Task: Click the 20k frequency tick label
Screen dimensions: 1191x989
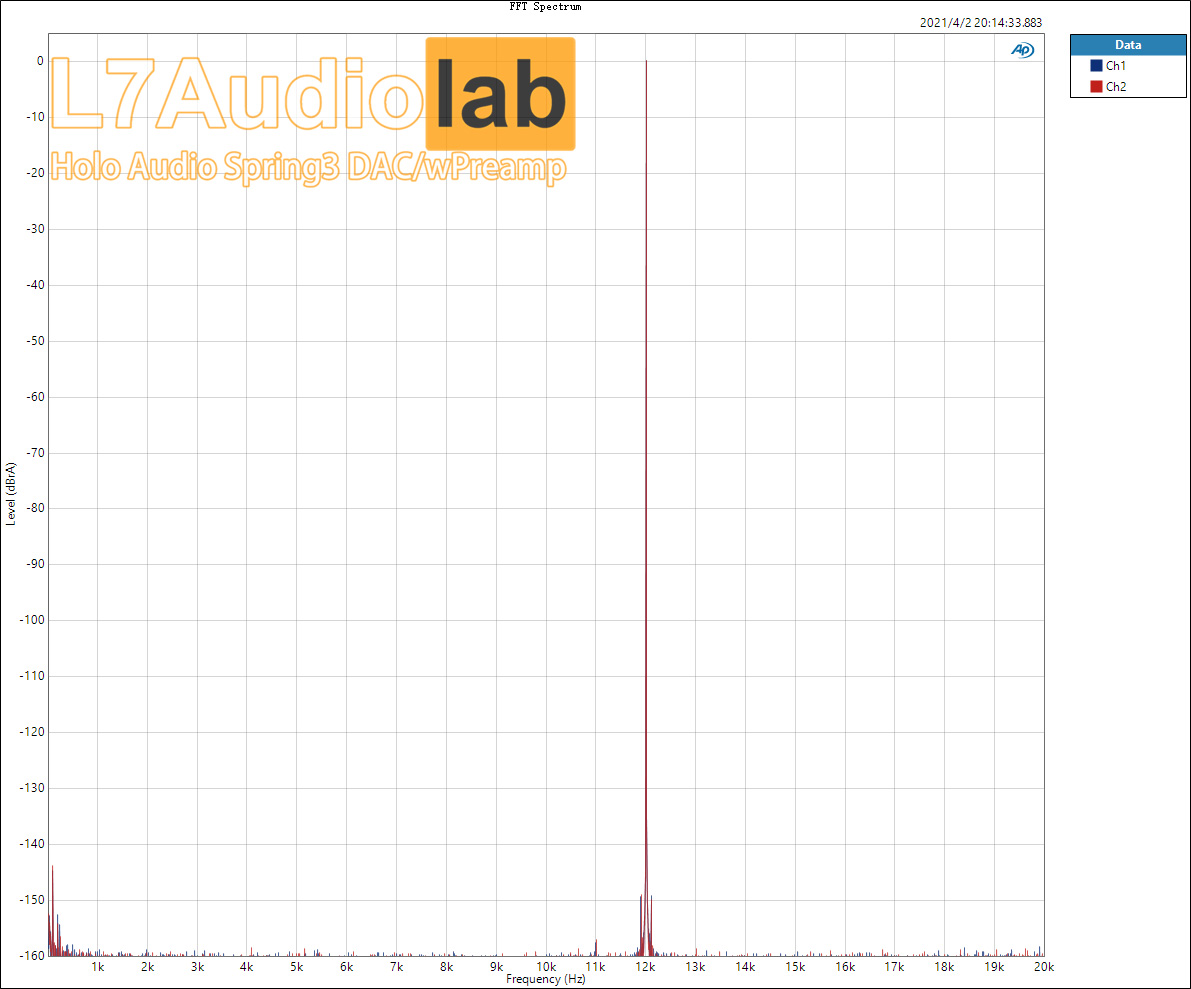Action: coord(1043,967)
